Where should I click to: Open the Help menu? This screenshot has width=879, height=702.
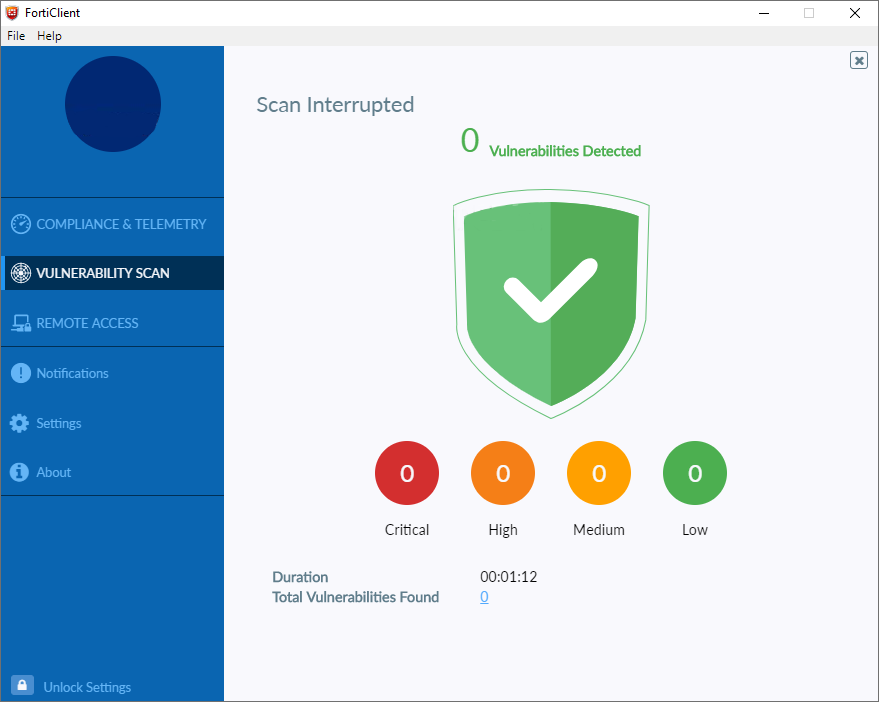tap(49, 35)
